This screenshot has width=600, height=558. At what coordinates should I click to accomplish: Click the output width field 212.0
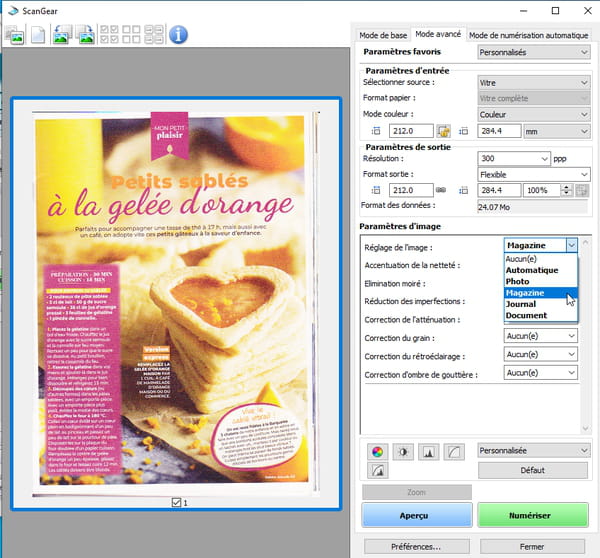coord(411,190)
